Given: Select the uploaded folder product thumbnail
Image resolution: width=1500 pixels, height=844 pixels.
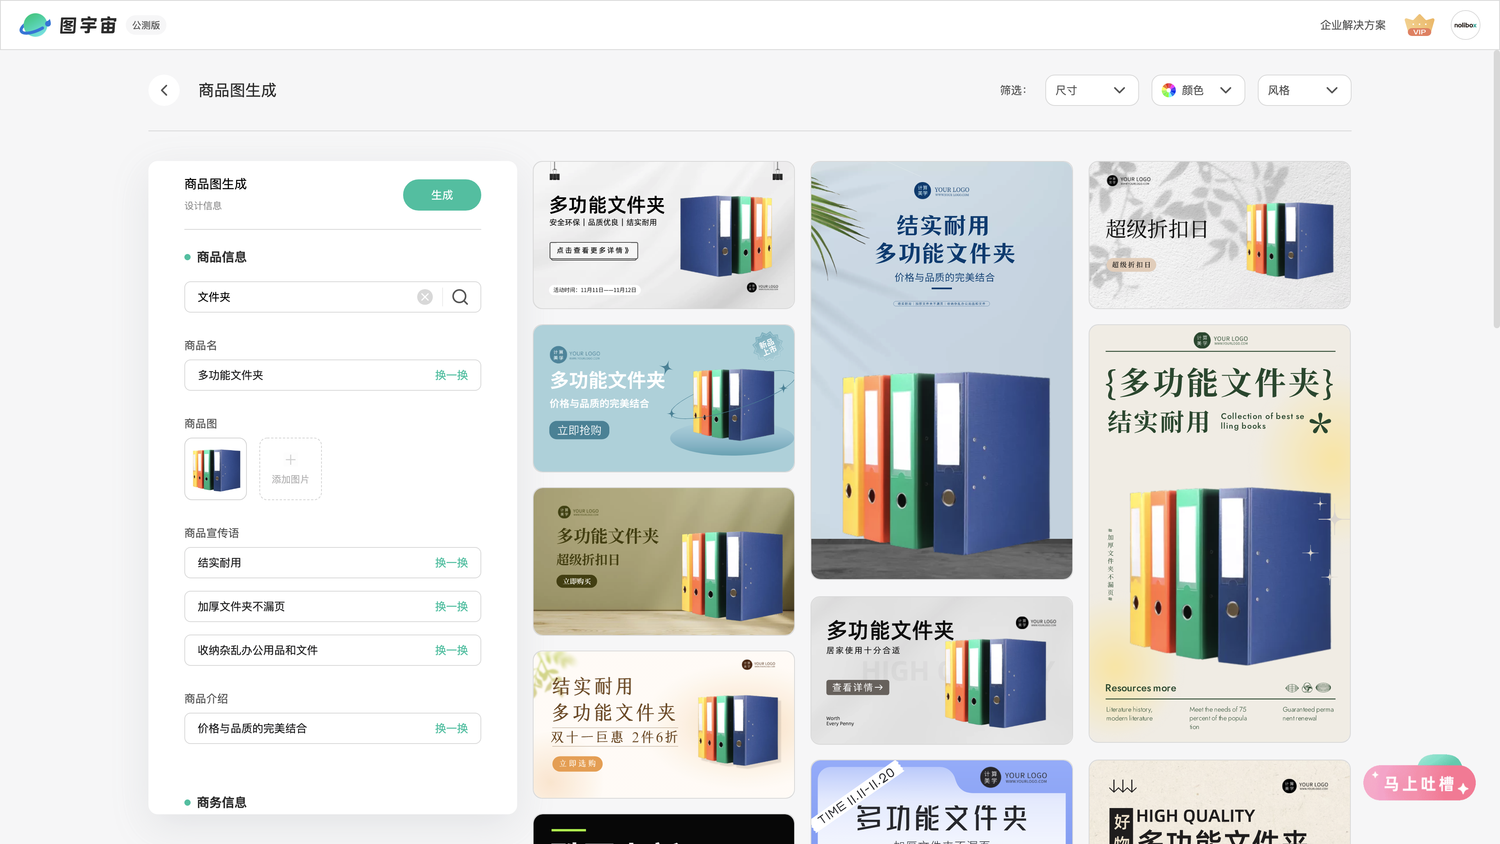Looking at the screenshot, I should 215,469.
